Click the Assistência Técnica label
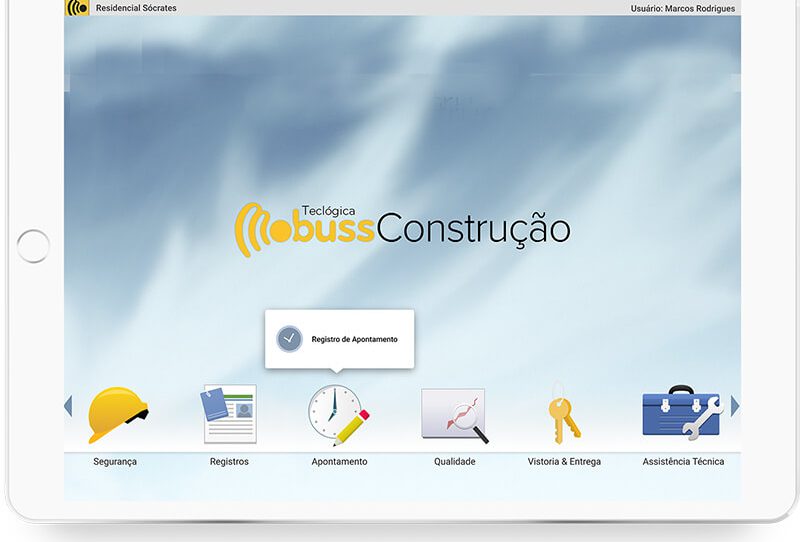 [x=683, y=461]
